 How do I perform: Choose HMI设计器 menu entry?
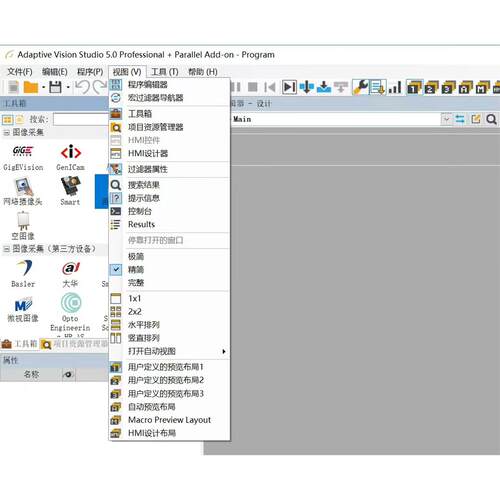click(x=169, y=153)
